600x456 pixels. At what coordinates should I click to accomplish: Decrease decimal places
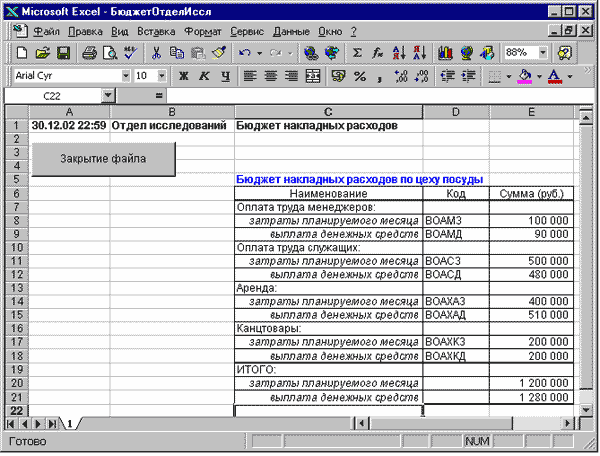[421, 76]
